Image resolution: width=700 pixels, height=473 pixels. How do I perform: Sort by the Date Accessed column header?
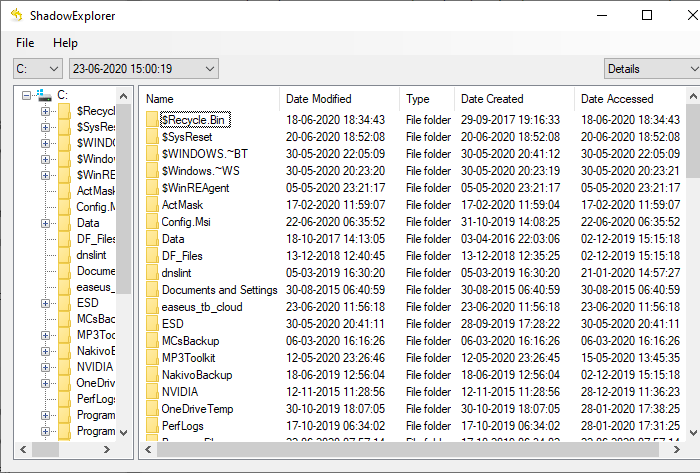pyautogui.click(x=629, y=99)
